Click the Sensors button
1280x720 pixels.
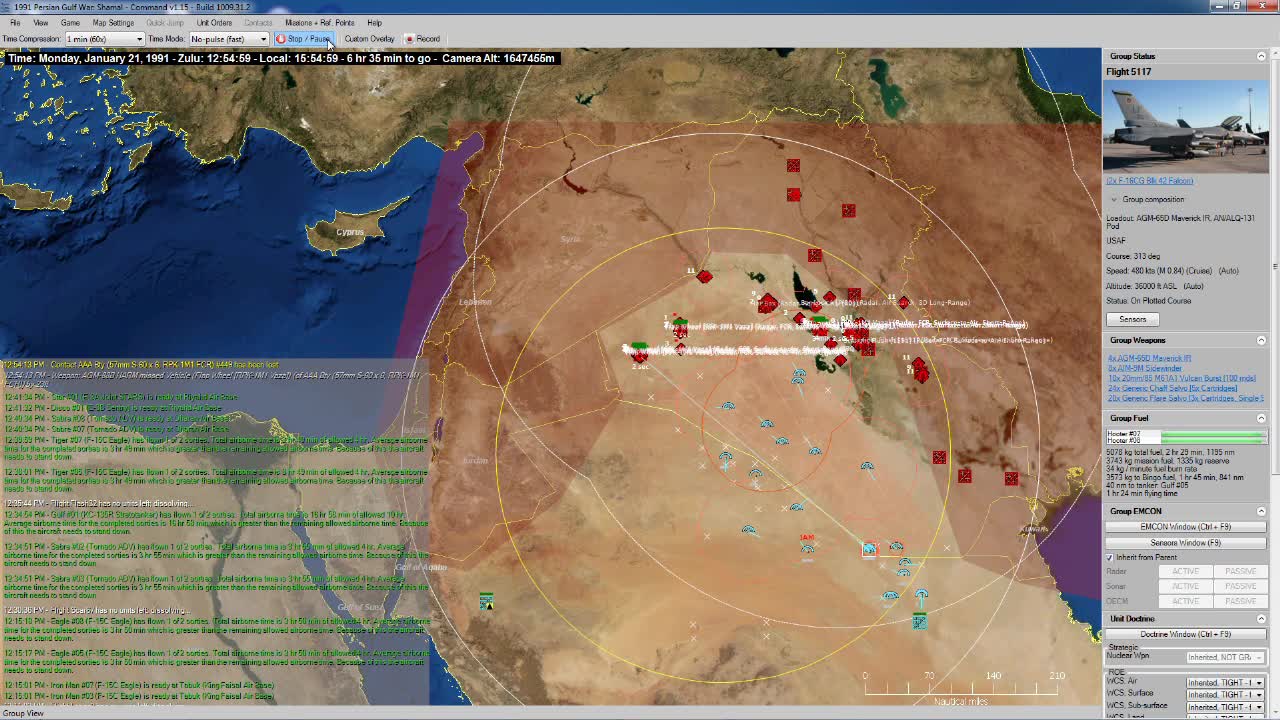(1132, 319)
